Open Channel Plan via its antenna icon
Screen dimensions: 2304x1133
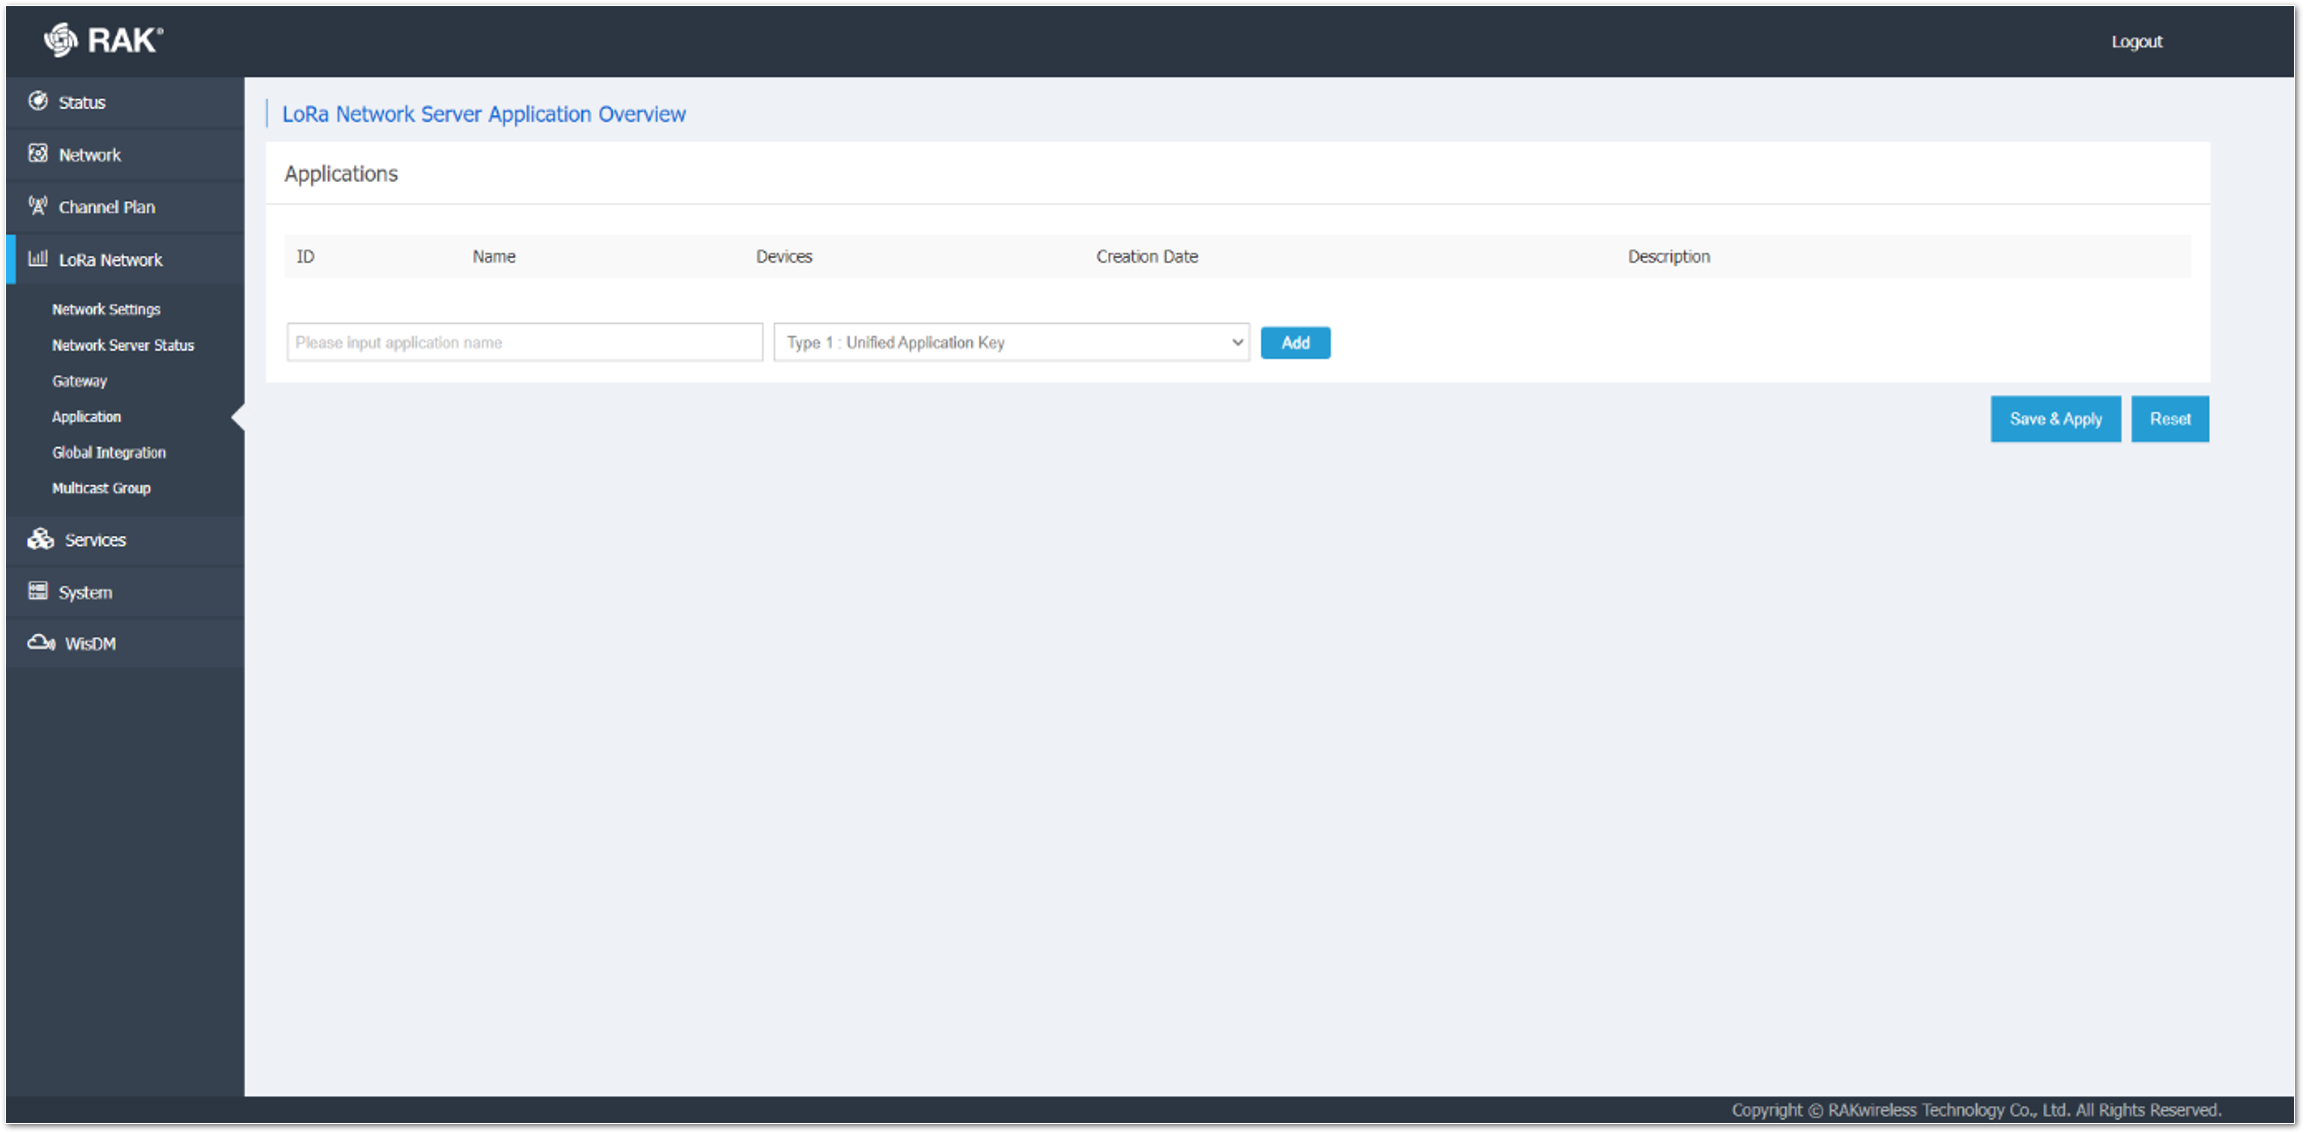[x=38, y=206]
